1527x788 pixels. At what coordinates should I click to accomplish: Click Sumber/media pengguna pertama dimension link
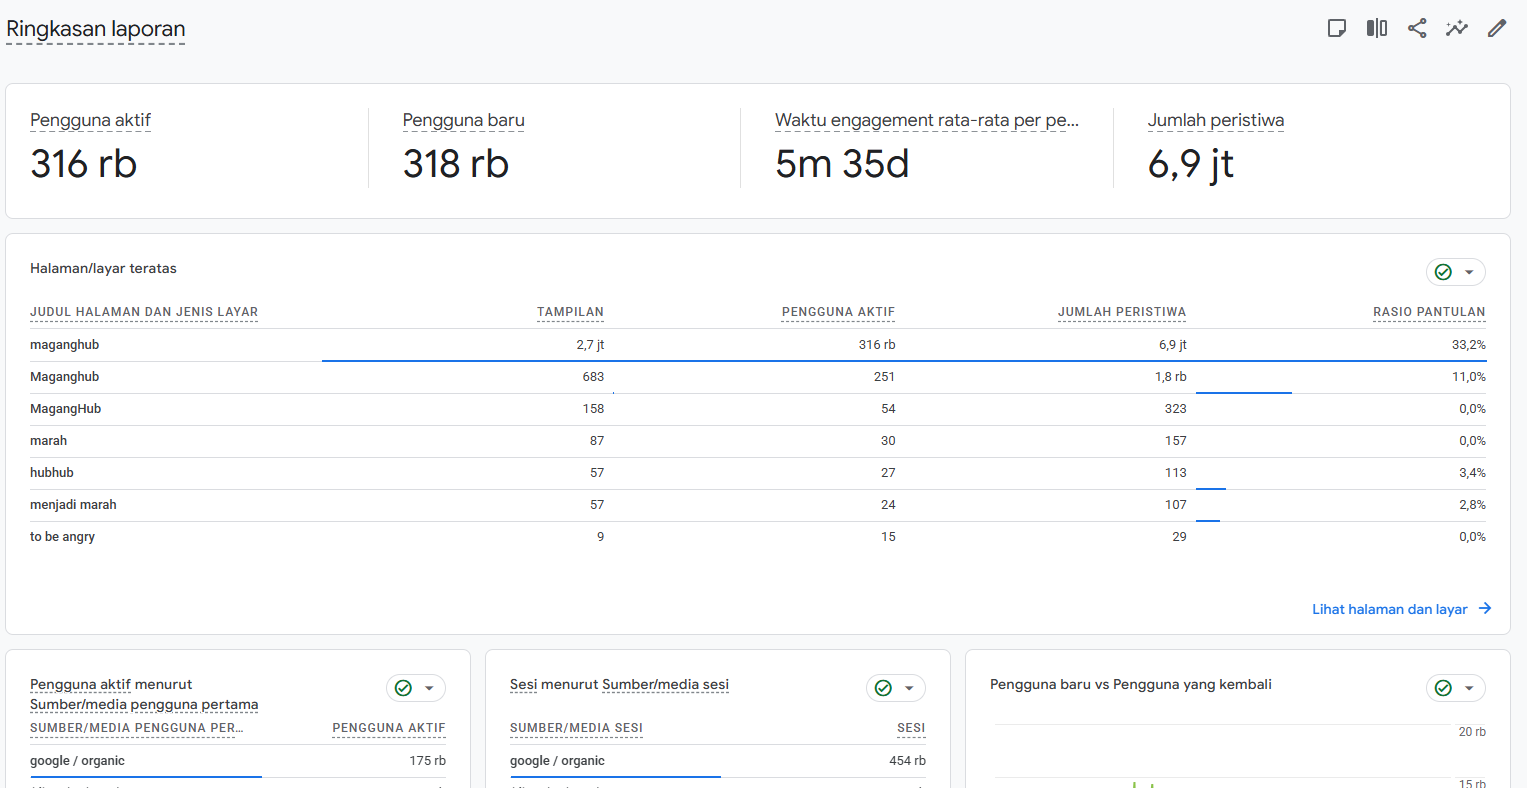144,705
